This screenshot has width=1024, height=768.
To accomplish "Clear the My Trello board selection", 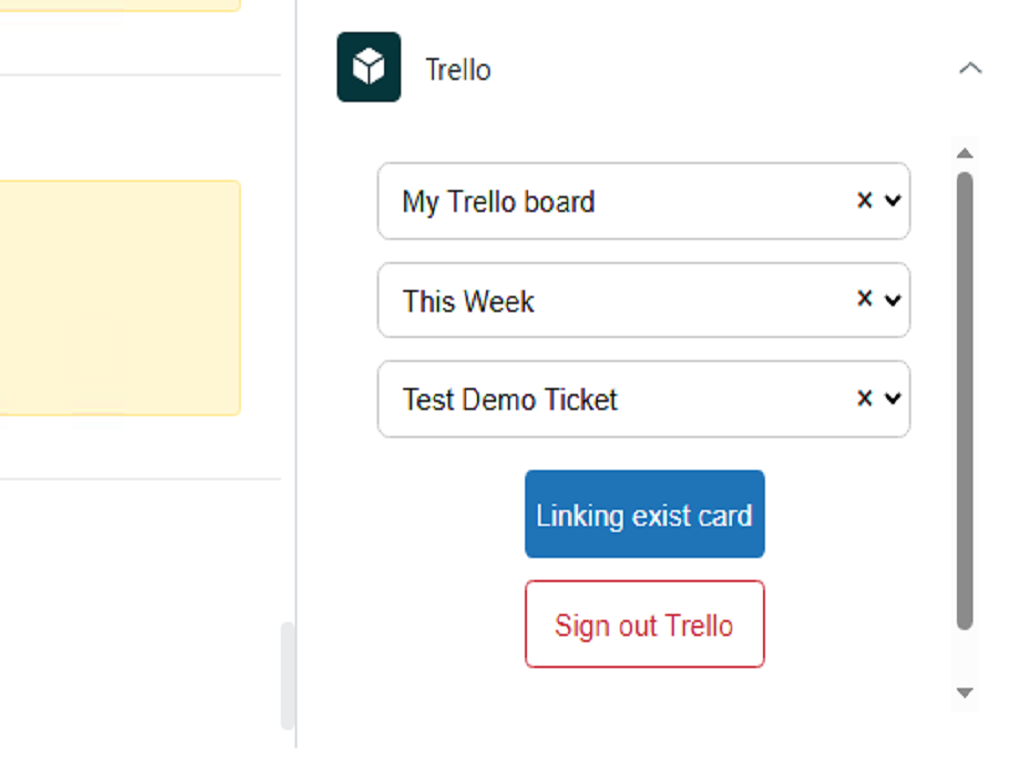I will 865,200.
